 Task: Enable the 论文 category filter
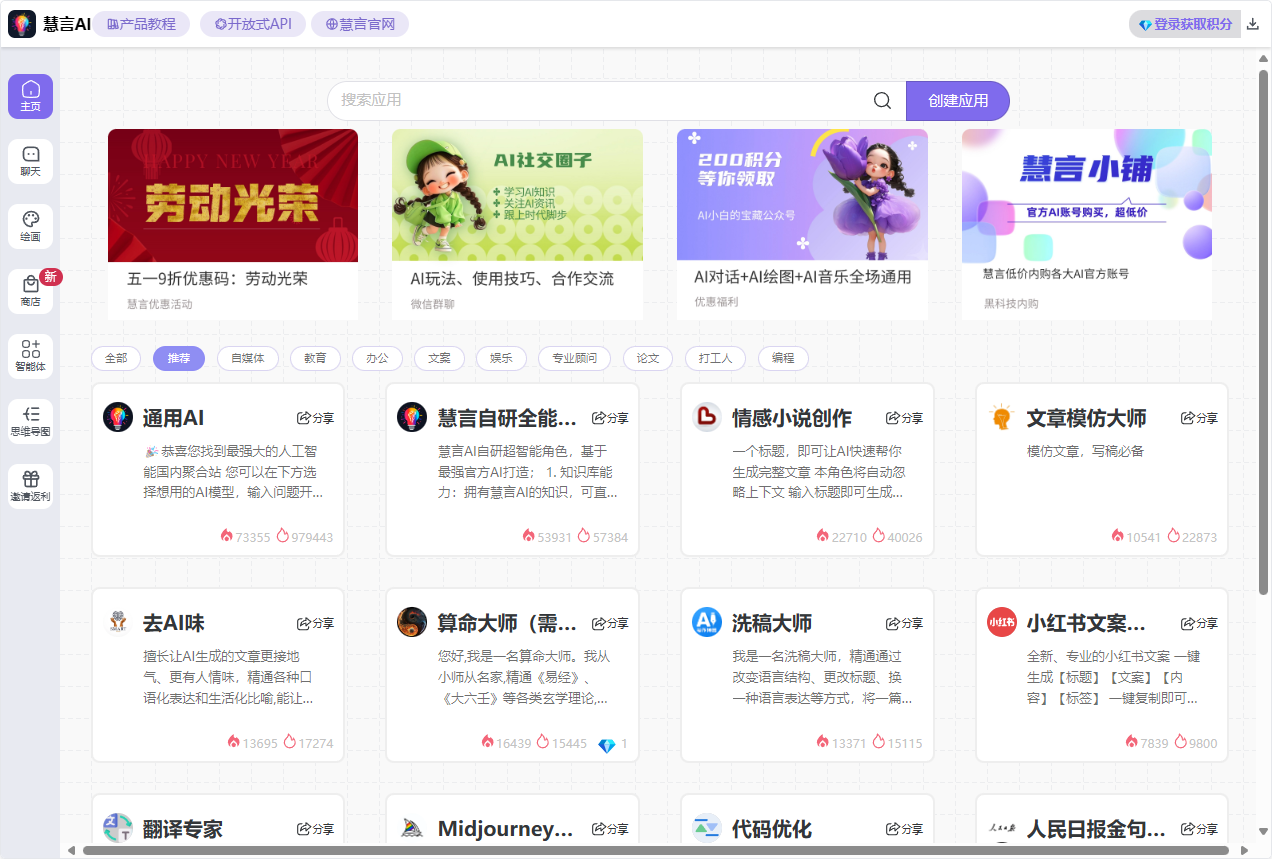[647, 358]
